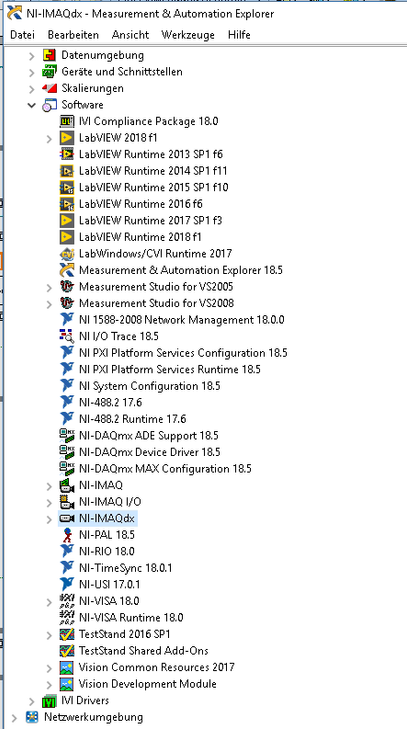
Task: Click LabVIEW Runtime 2013 SP1 f6 icon
Action: click(67, 154)
